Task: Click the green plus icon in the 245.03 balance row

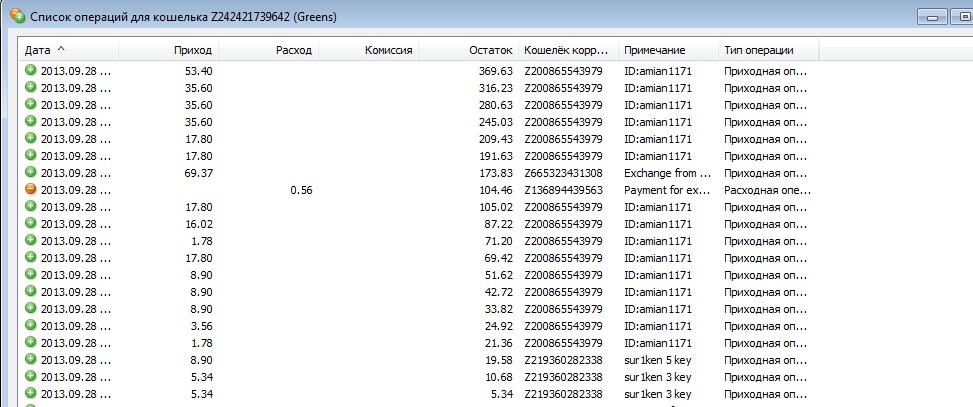Action: pyautogui.click(x=30, y=121)
